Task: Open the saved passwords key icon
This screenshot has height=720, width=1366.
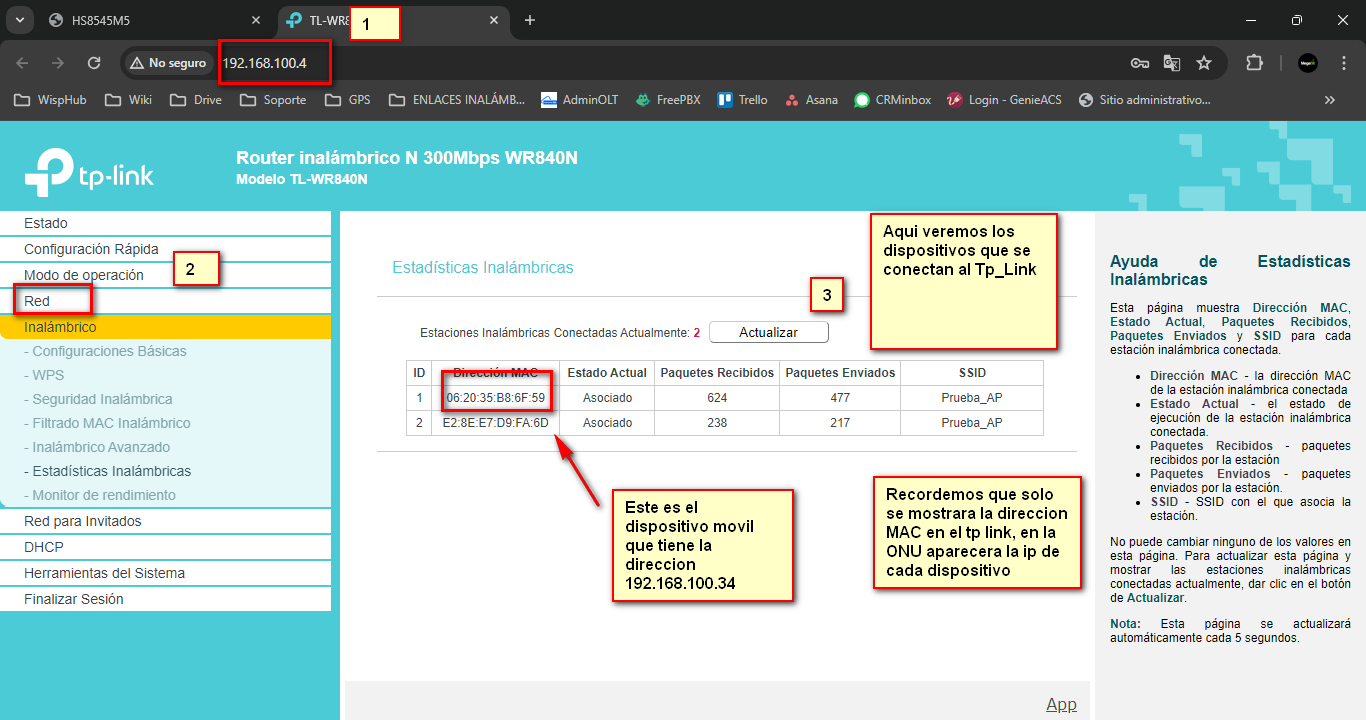Action: pos(1139,63)
